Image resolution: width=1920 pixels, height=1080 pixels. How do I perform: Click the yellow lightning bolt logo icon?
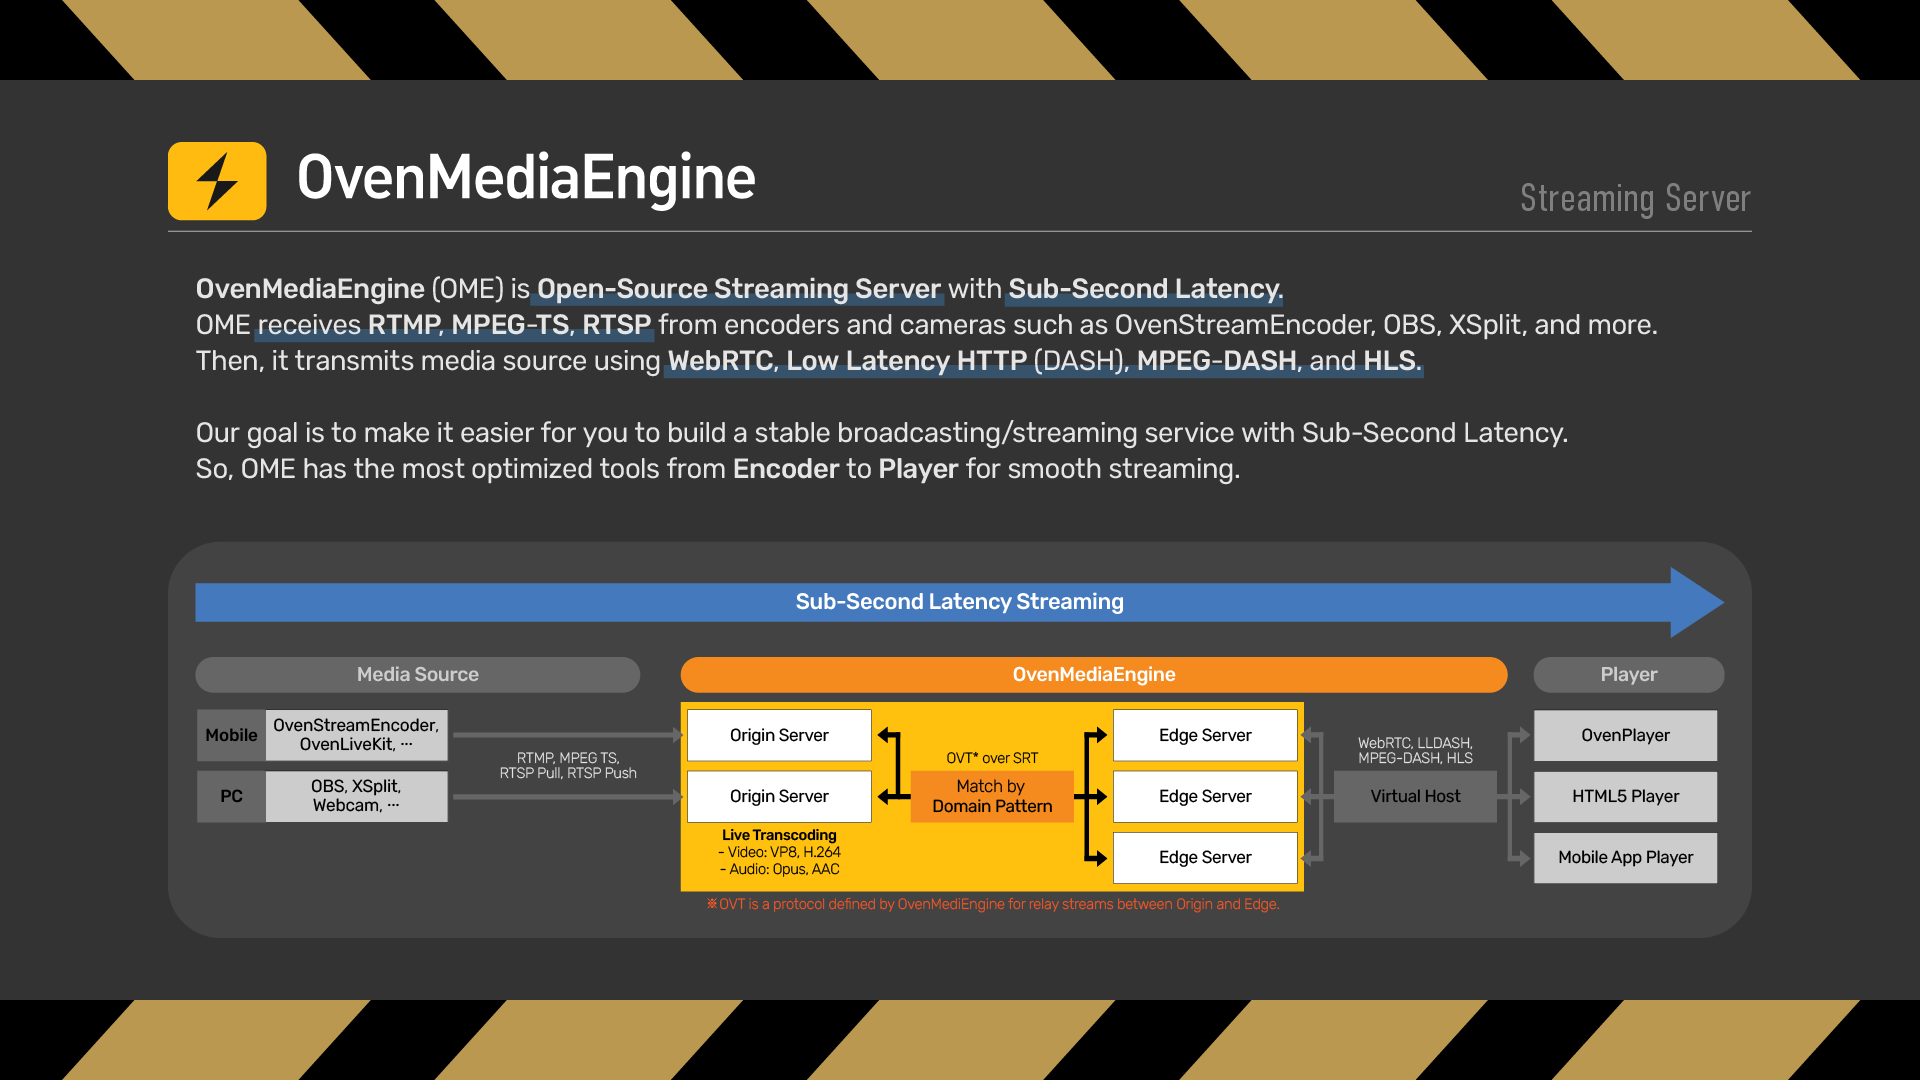(x=217, y=181)
